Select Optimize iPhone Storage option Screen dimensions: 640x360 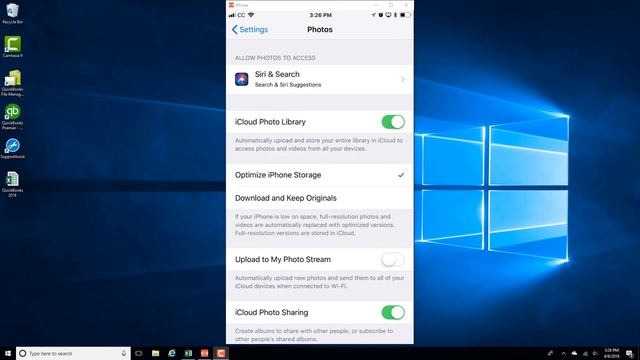pos(320,175)
